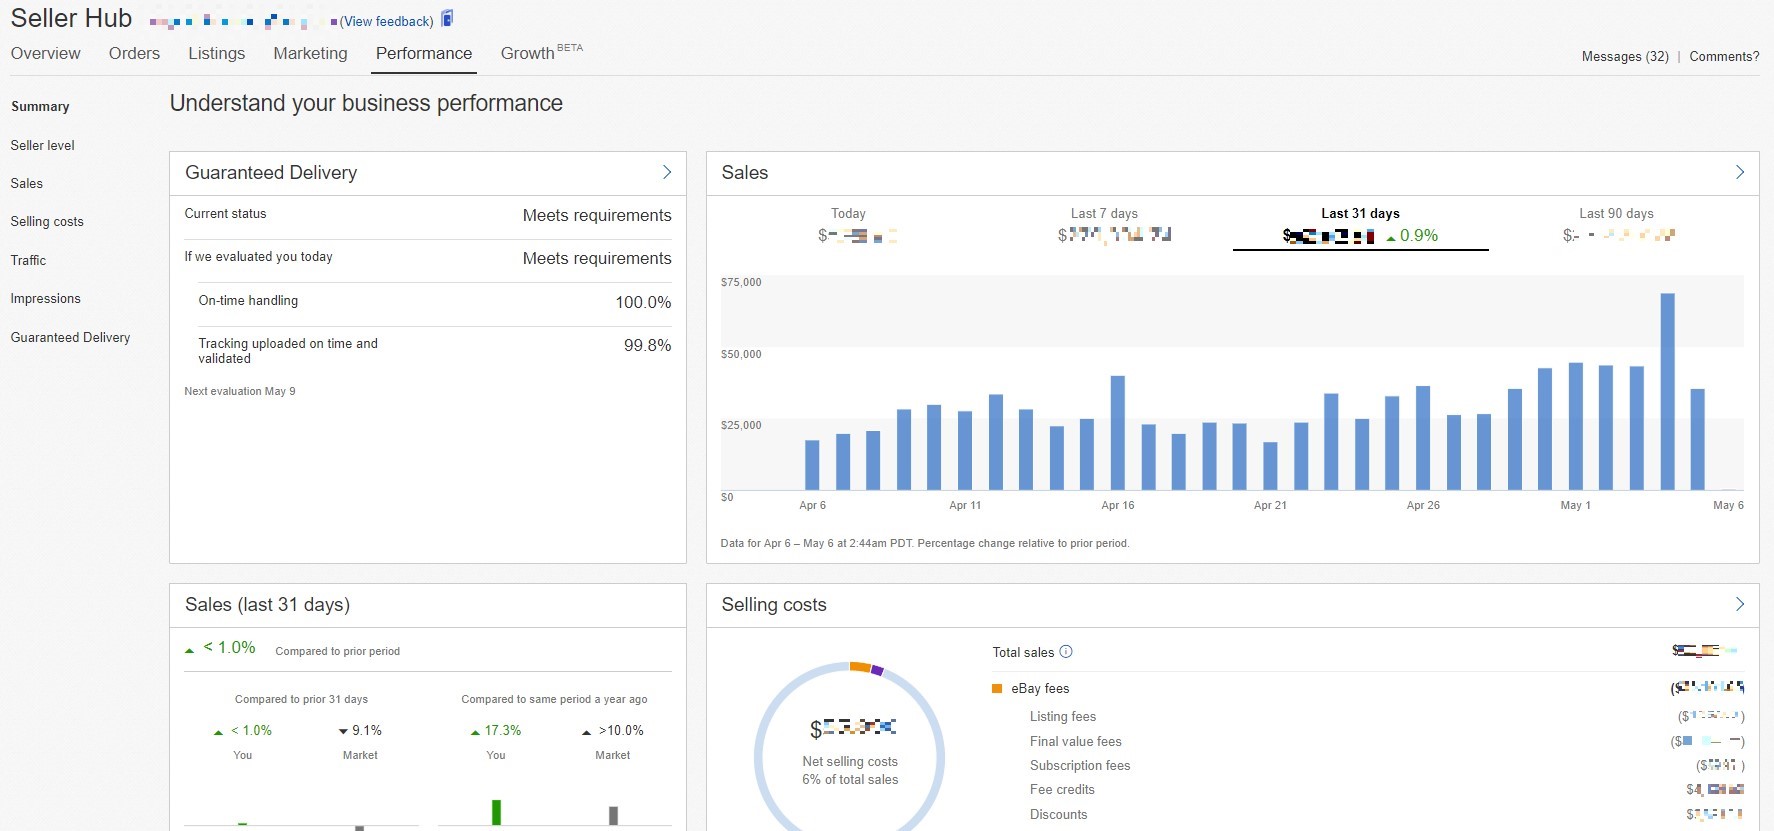Viewport: 1774px width, 831px height.
Task: Click the 100.0% on-time handling value
Action: 643,303
